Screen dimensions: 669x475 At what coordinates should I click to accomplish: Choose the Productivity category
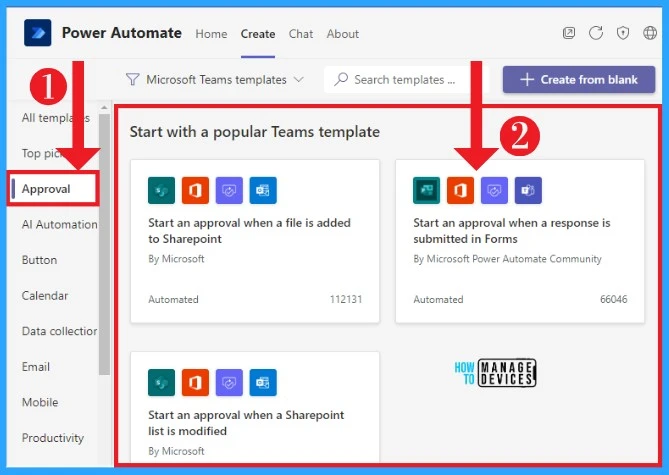coord(52,438)
